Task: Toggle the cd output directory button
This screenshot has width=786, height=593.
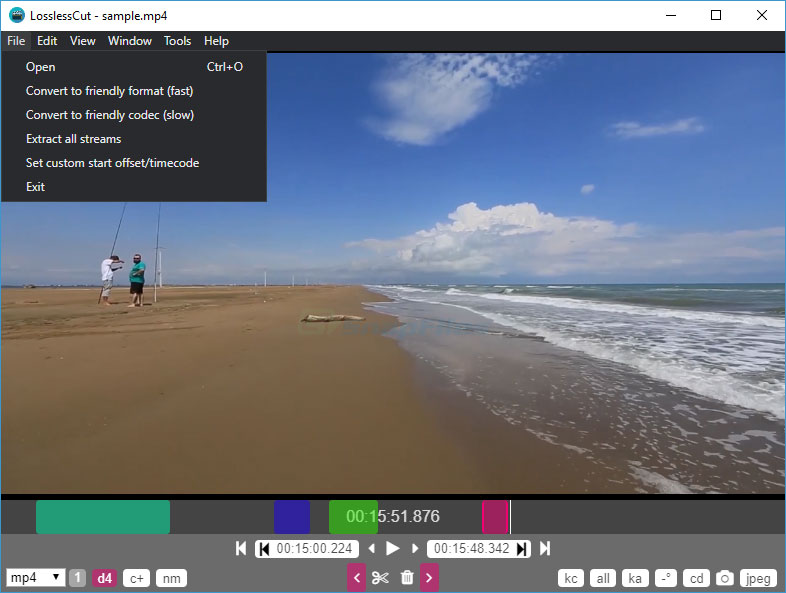Action: tap(697, 578)
